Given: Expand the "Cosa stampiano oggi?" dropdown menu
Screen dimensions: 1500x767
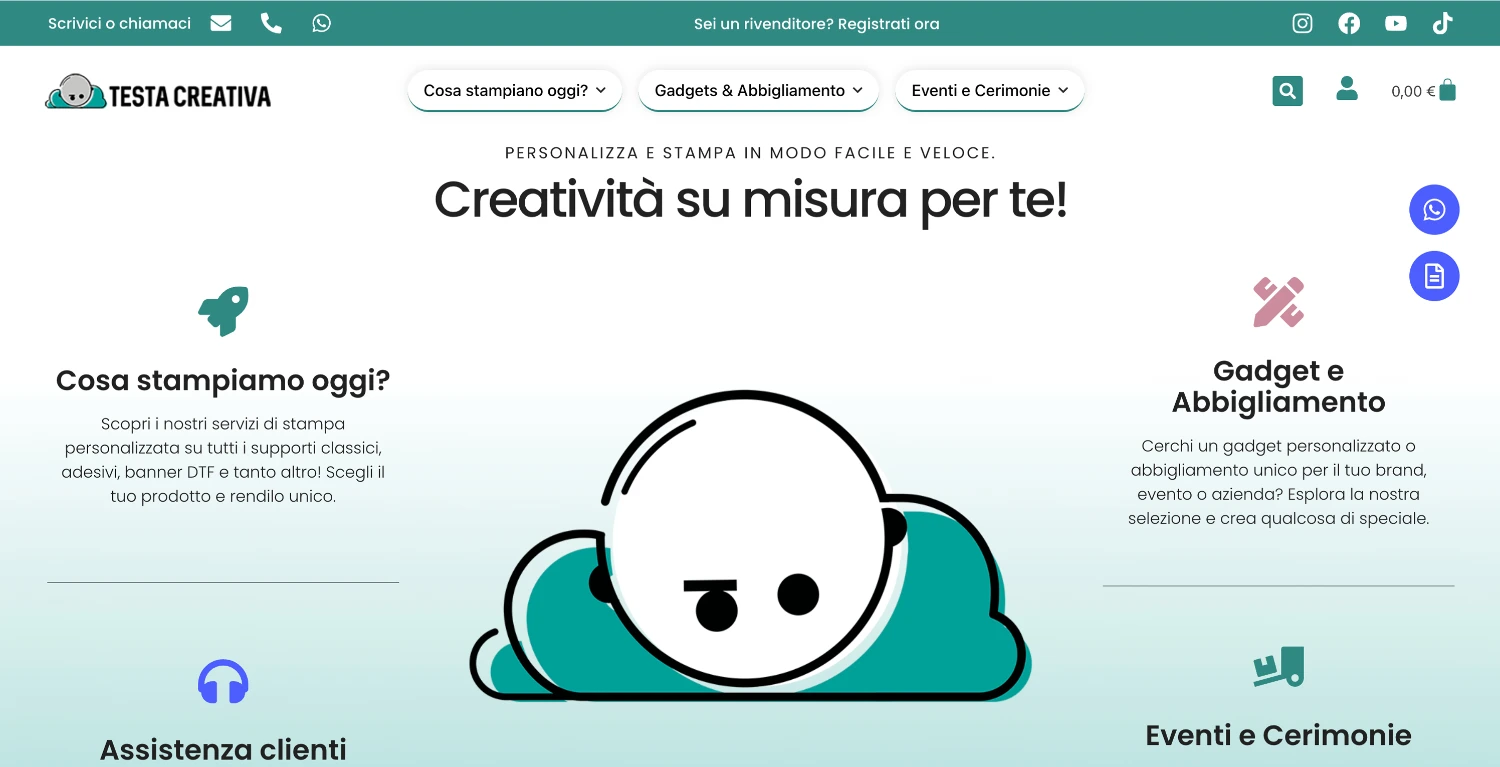Looking at the screenshot, I should 514,90.
